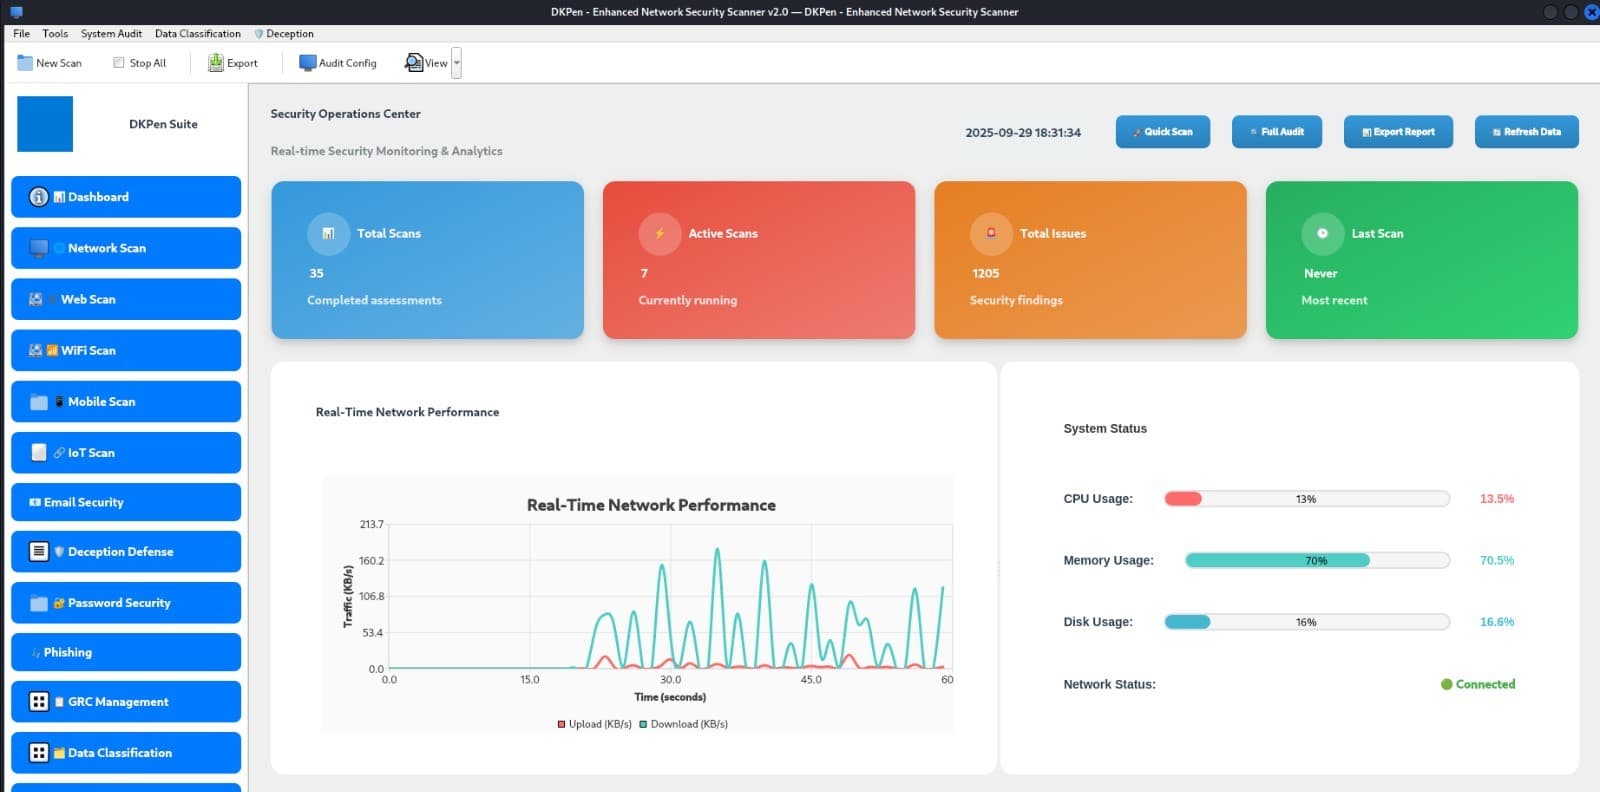Select Network Scan in the sidebar

(126, 248)
